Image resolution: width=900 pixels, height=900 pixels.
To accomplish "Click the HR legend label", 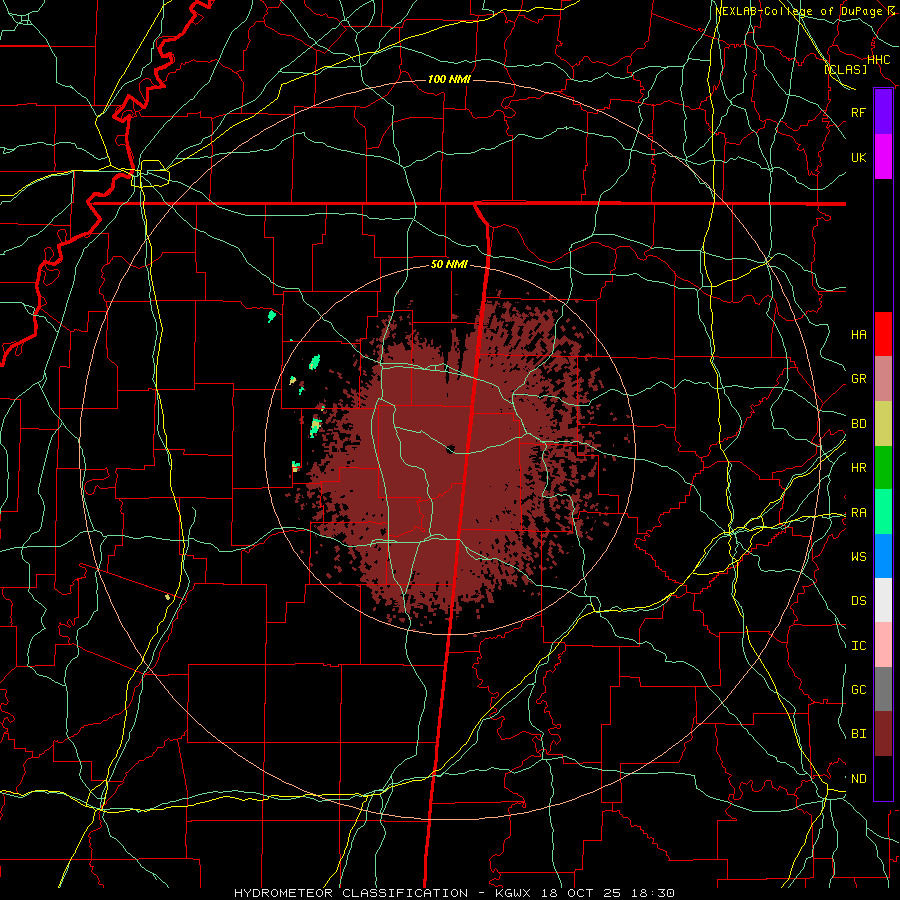I will [858, 468].
